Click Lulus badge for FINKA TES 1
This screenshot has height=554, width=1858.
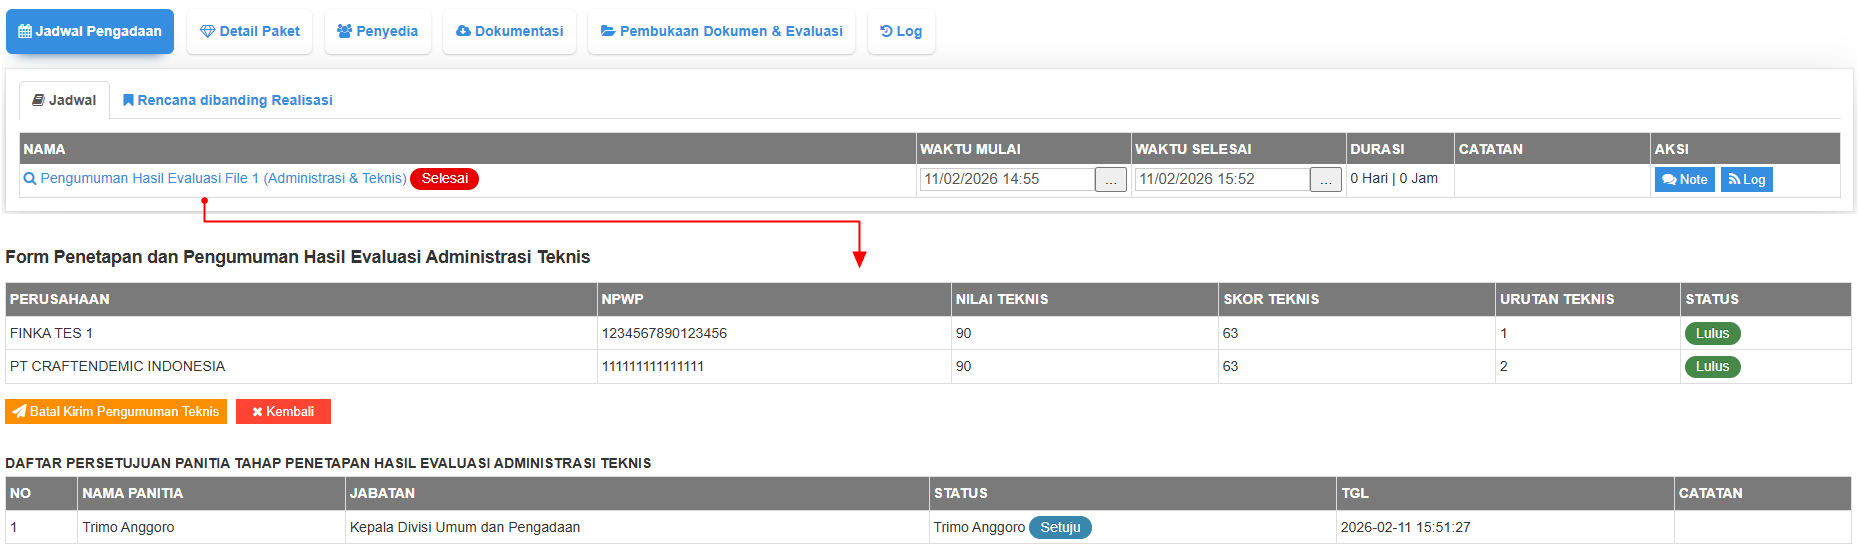coord(1712,334)
